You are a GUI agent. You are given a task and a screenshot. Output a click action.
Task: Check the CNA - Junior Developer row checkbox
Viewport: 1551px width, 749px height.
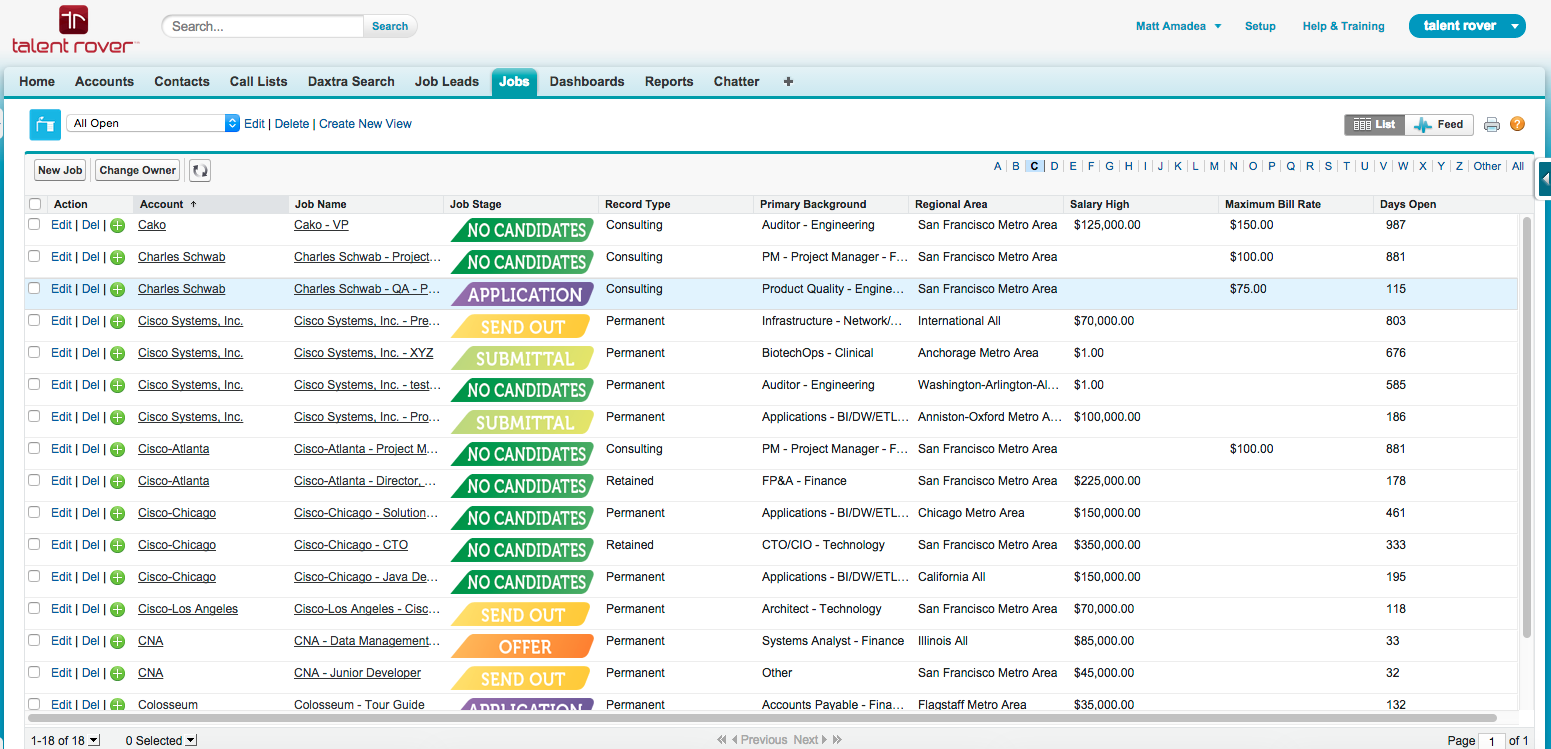pyautogui.click(x=34, y=673)
